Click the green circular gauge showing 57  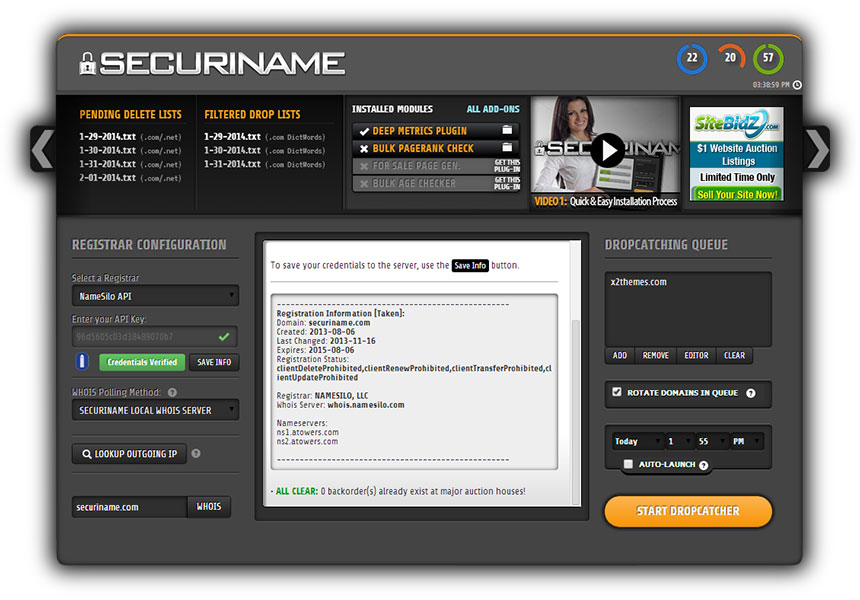click(x=768, y=58)
